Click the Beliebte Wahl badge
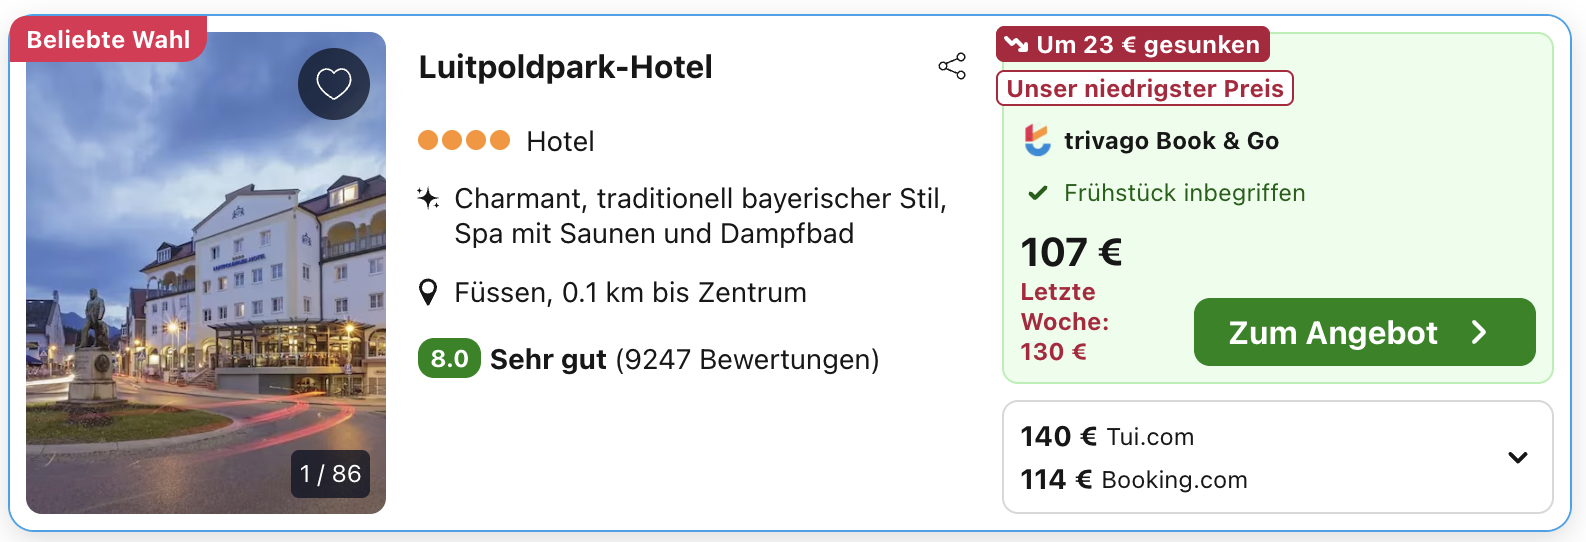 108,40
